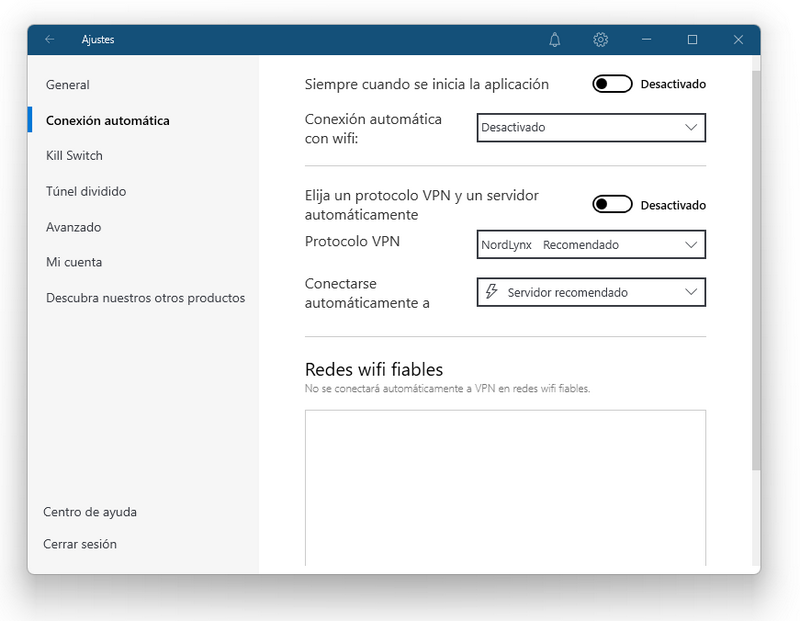Toggle 'Elija un protocolo VPN' automatic switch

[612, 205]
